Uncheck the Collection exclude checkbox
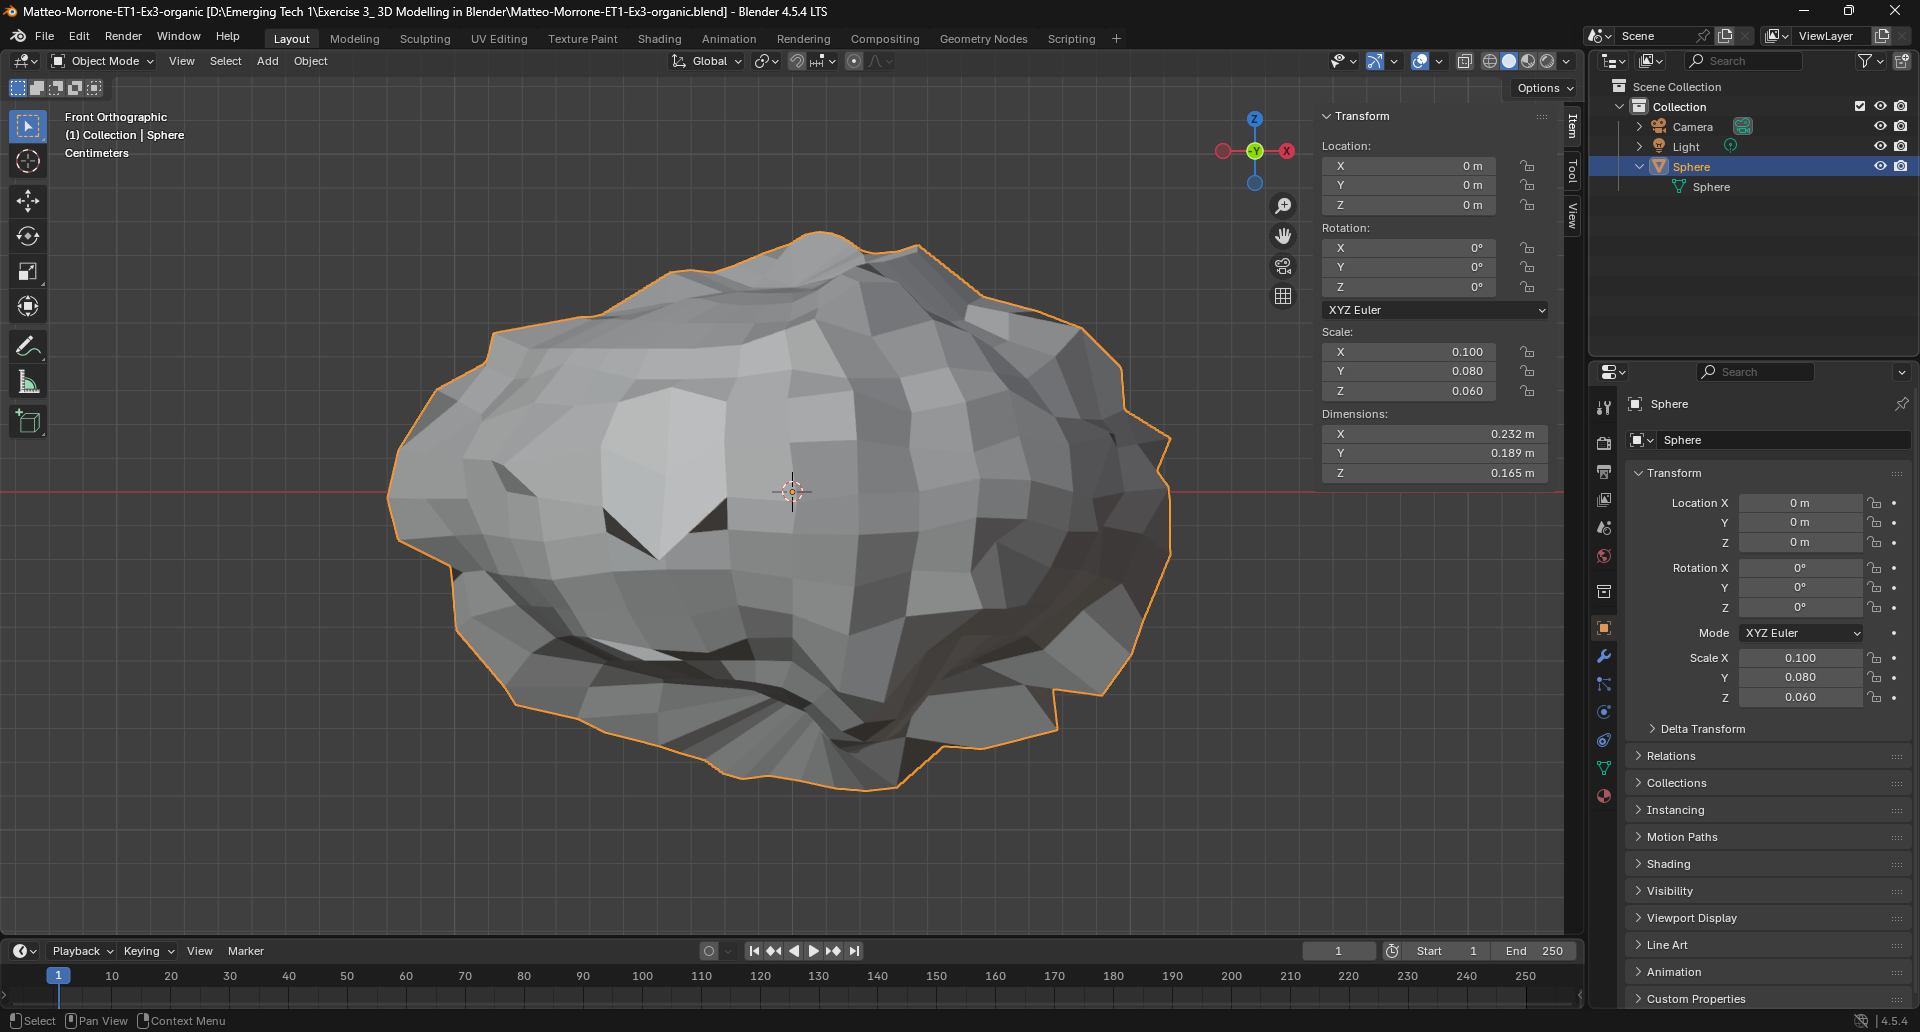Viewport: 1920px width, 1032px height. [1860, 106]
